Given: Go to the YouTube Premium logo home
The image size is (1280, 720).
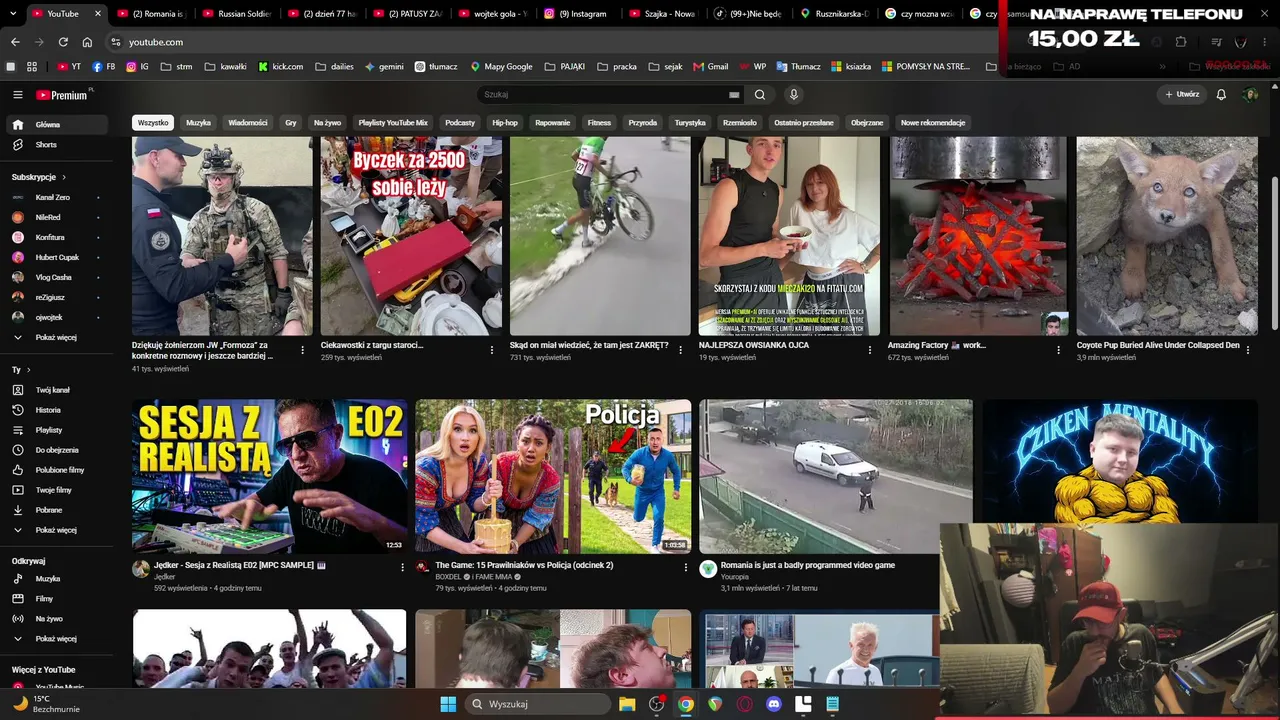Looking at the screenshot, I should coord(62,95).
